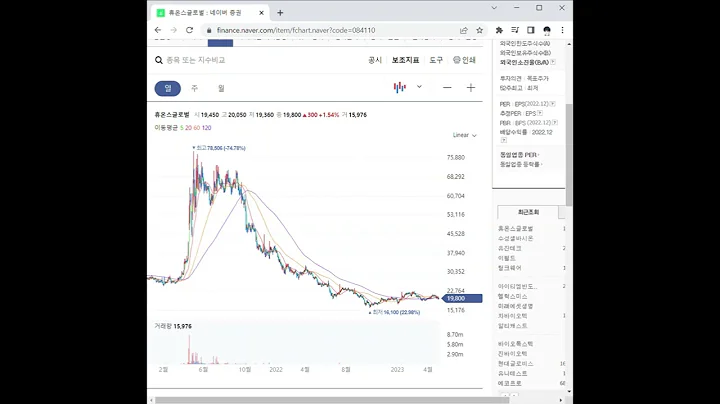720x404 pixels.
Task: Open 배당수익률 help icon
Action: [504, 140]
